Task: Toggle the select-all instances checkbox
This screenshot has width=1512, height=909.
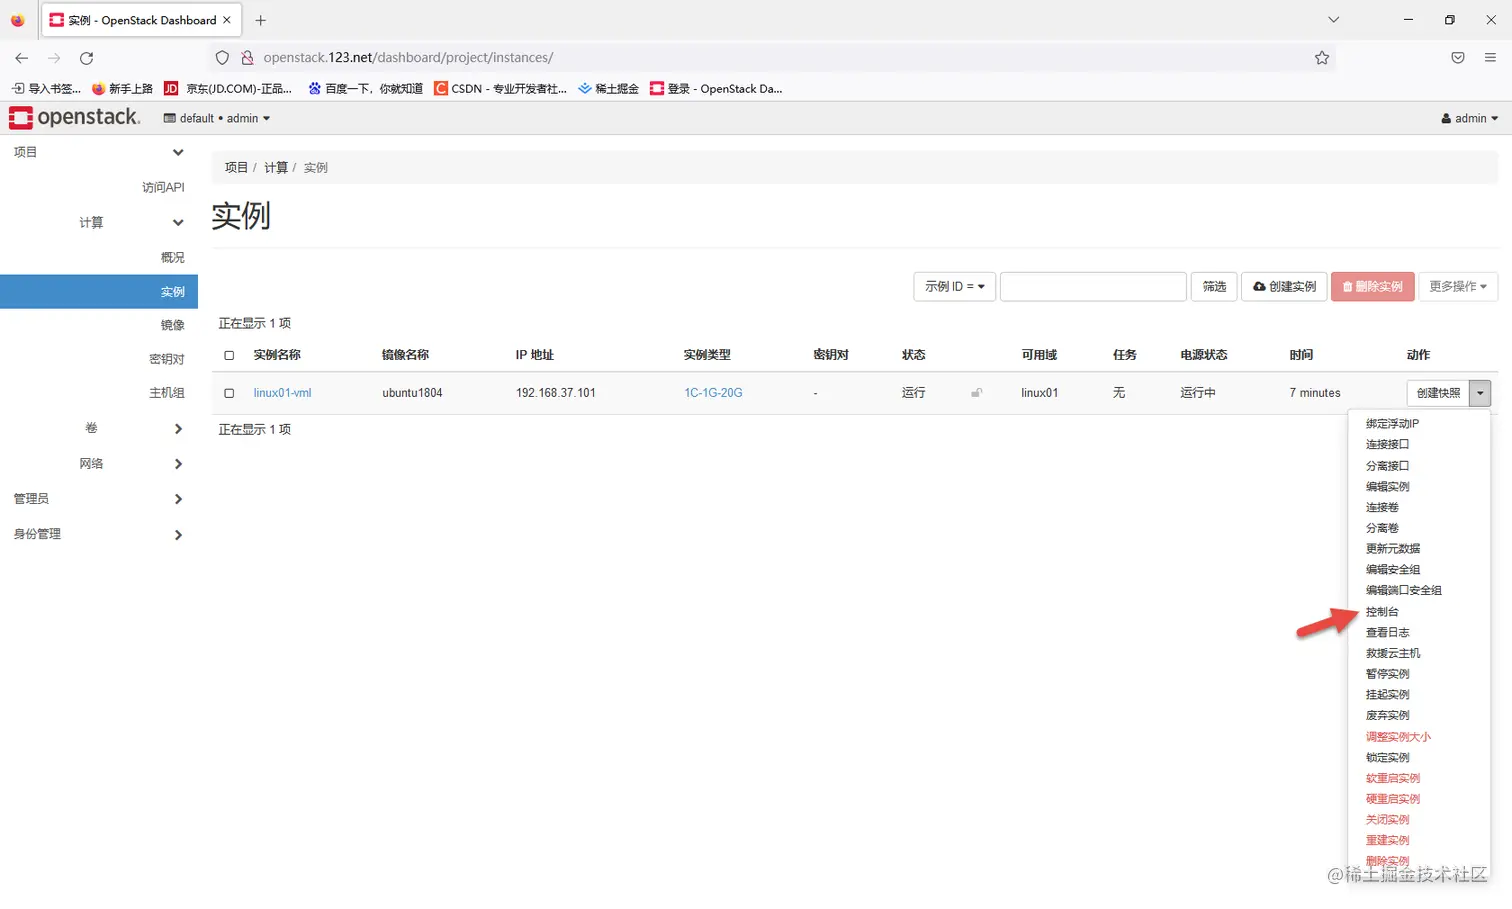Action: (x=229, y=355)
